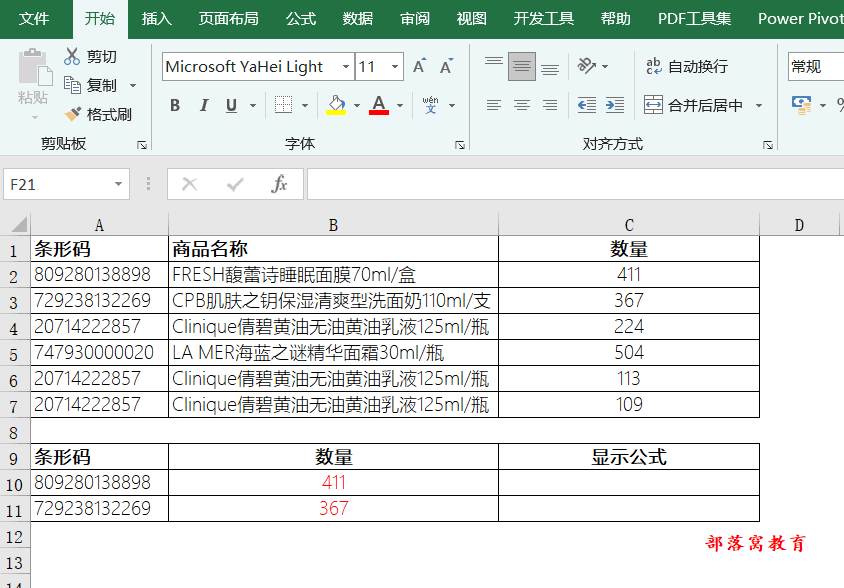Image resolution: width=844 pixels, height=588 pixels.
Task: Open the font size dropdown showing 11
Action: click(x=395, y=67)
